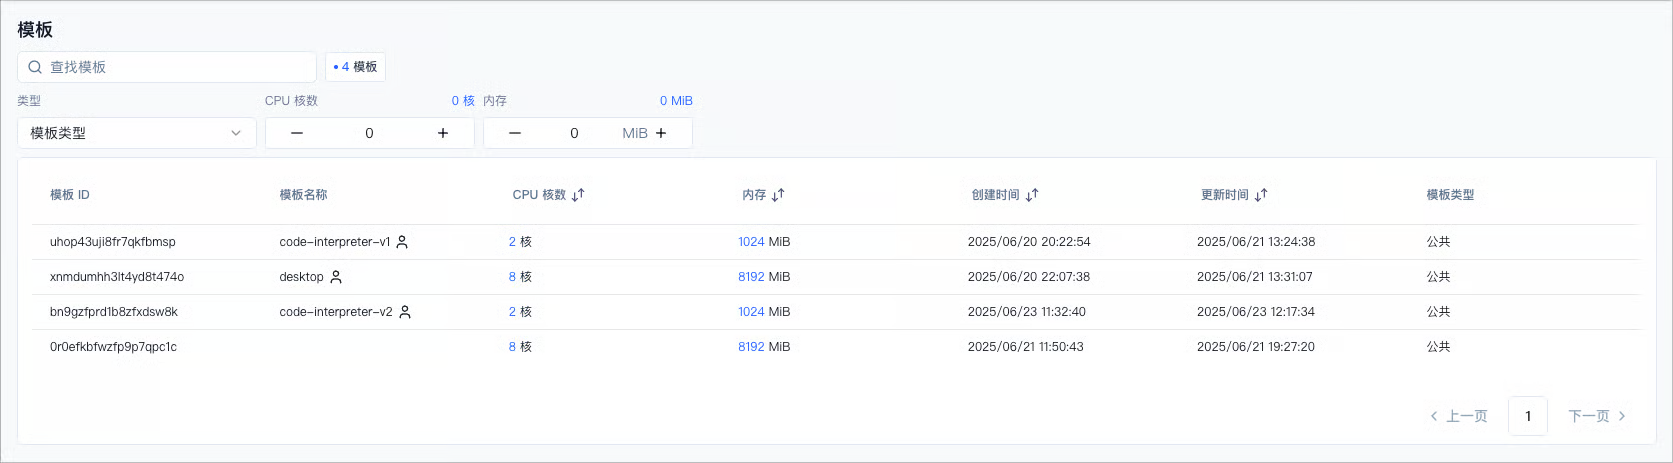Sort table by 创建时间 column

[x=1032, y=195]
